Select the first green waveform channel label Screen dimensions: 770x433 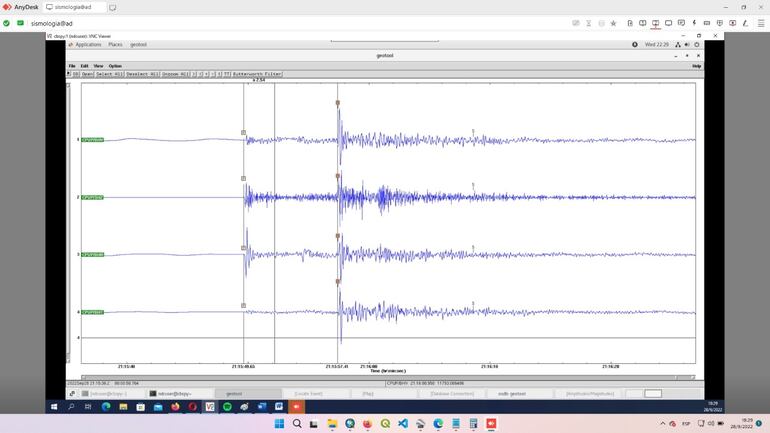93,140
